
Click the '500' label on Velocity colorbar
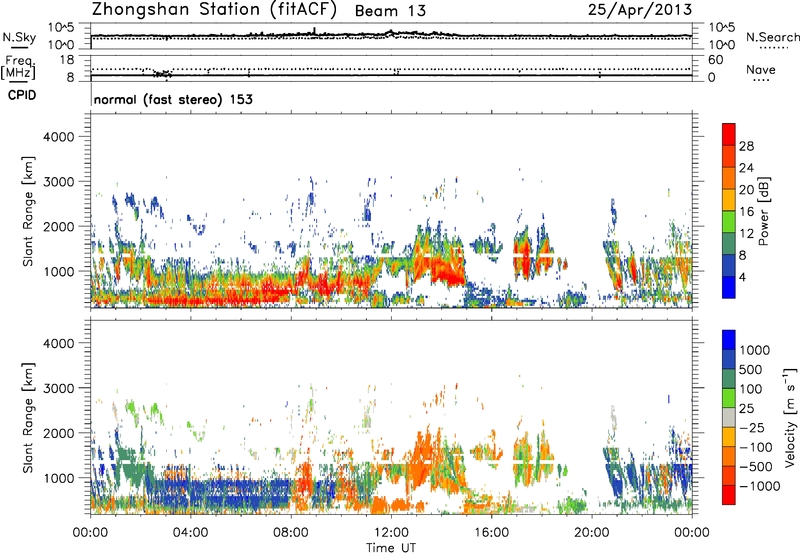coord(751,370)
